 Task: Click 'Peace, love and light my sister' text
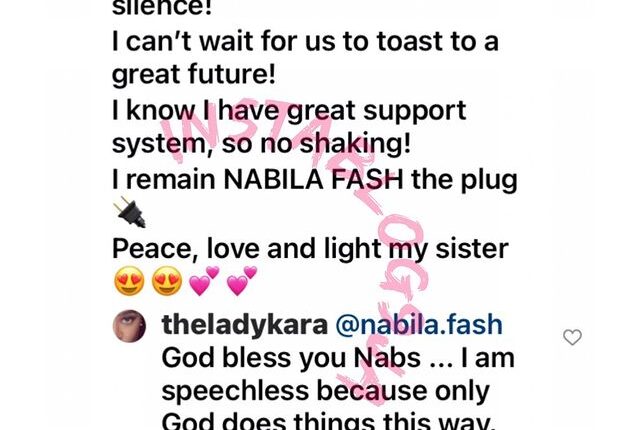click(310, 248)
